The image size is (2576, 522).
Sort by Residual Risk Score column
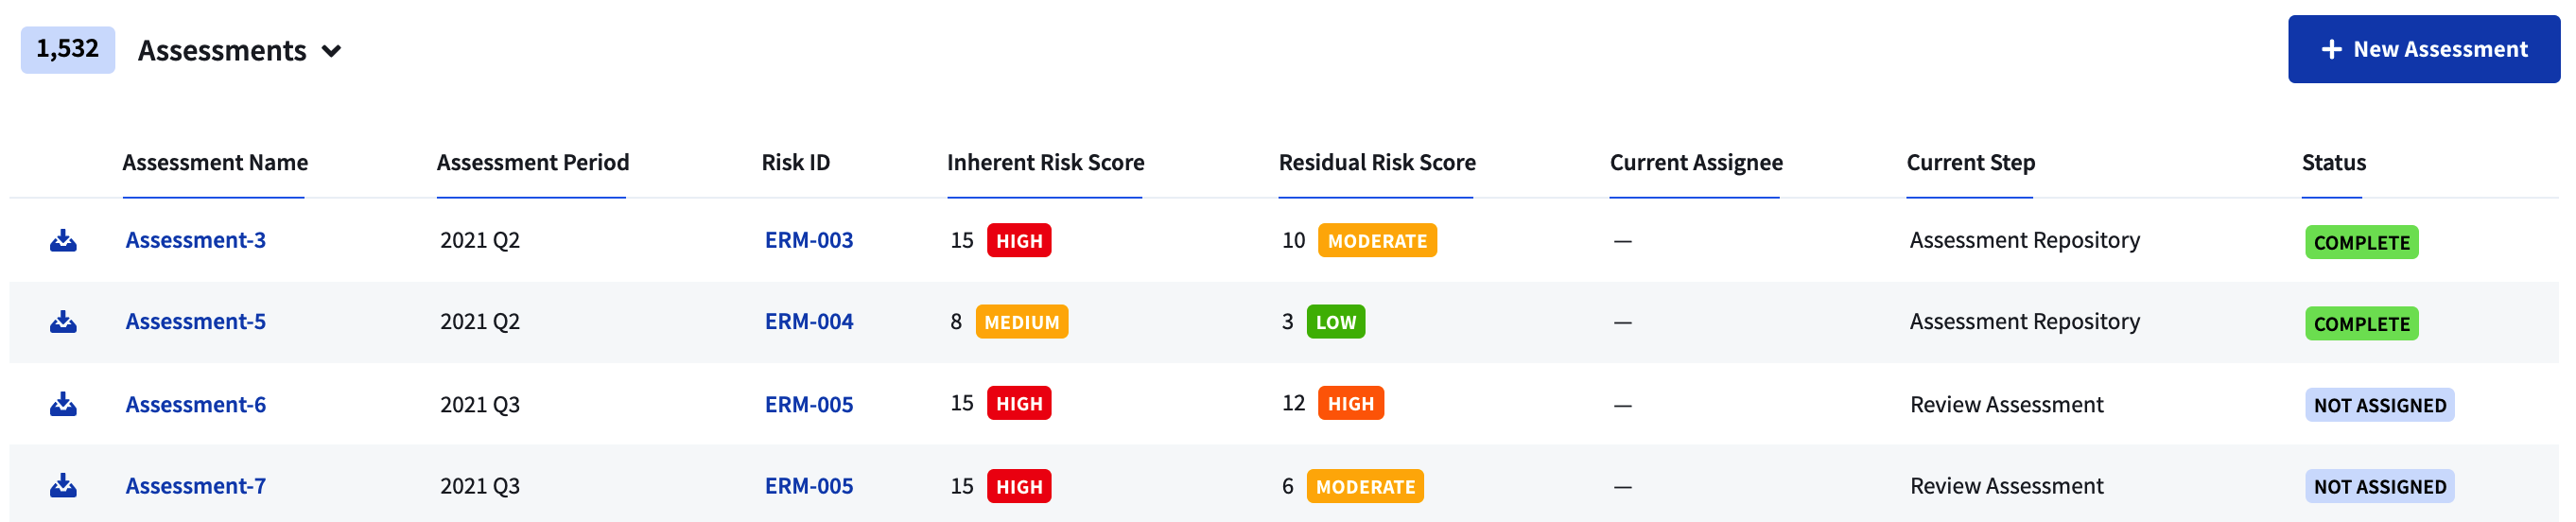click(x=1376, y=162)
